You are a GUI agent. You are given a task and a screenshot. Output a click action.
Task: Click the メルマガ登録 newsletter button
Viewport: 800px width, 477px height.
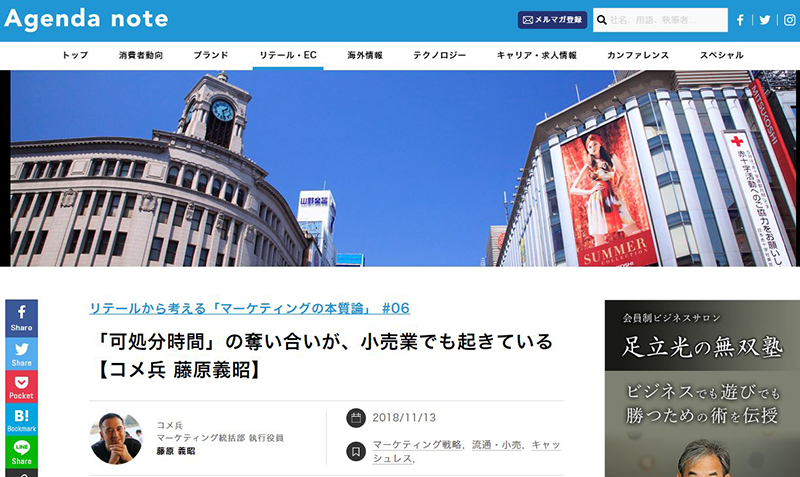552,20
